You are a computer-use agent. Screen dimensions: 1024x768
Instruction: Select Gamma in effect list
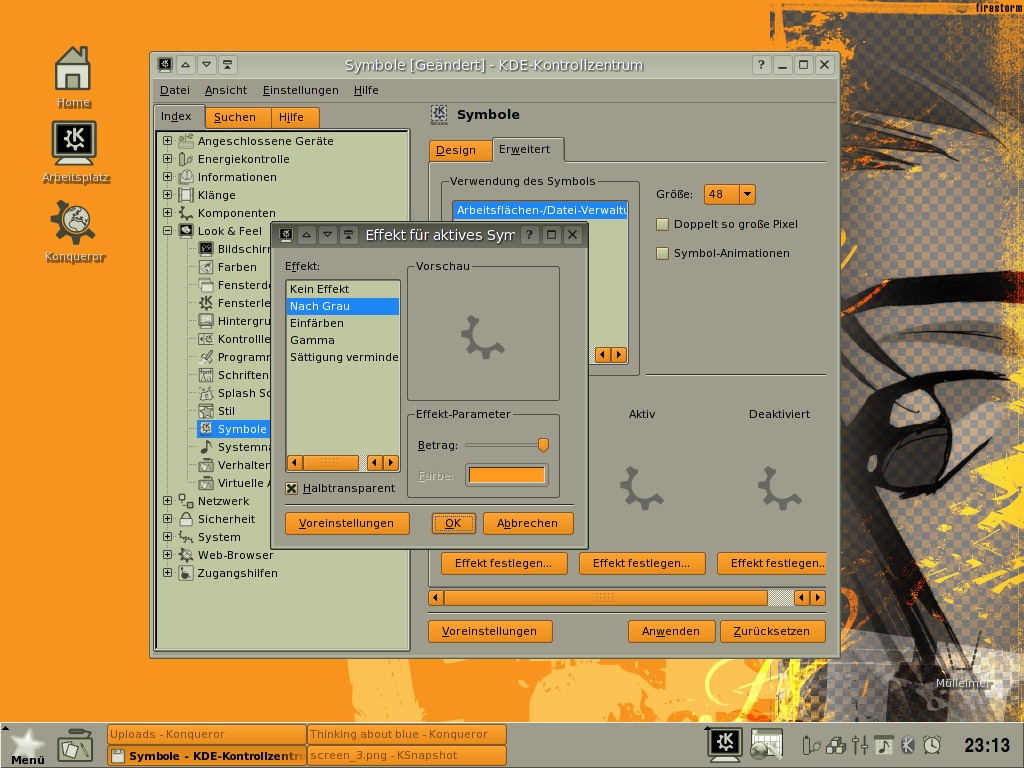pos(343,340)
